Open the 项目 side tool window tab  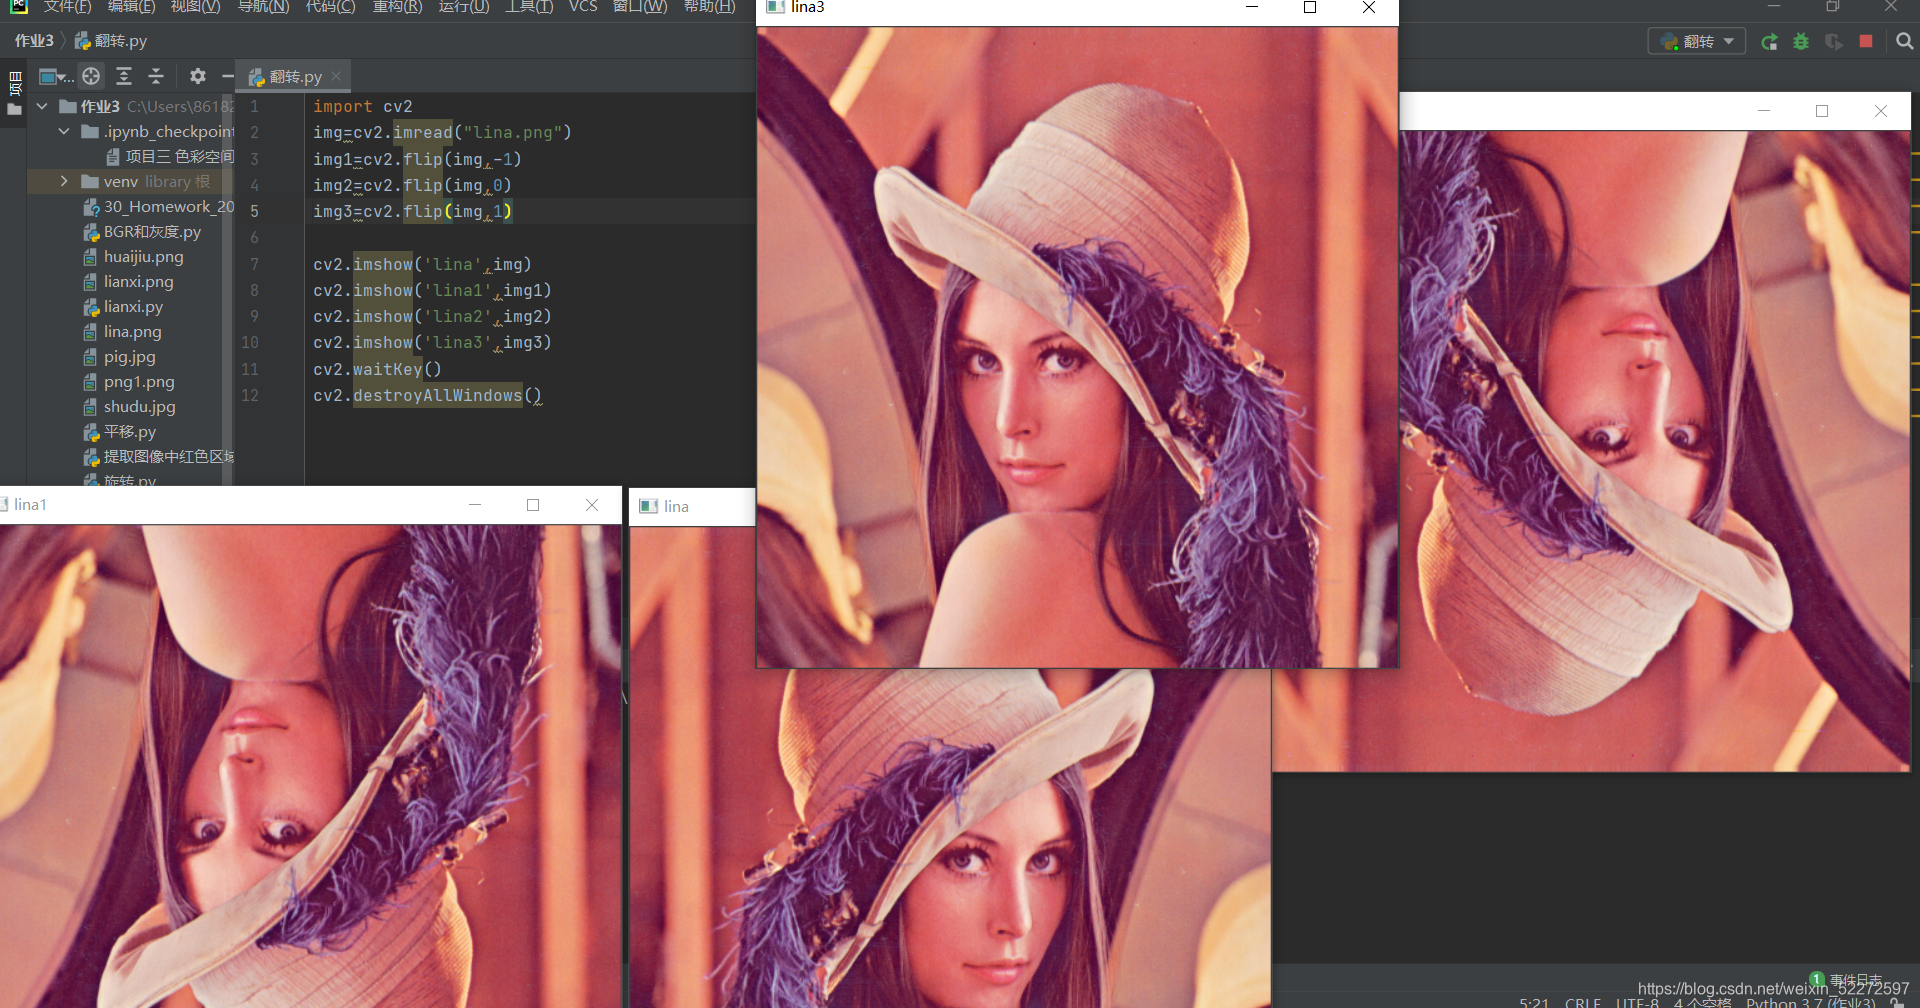(14, 83)
